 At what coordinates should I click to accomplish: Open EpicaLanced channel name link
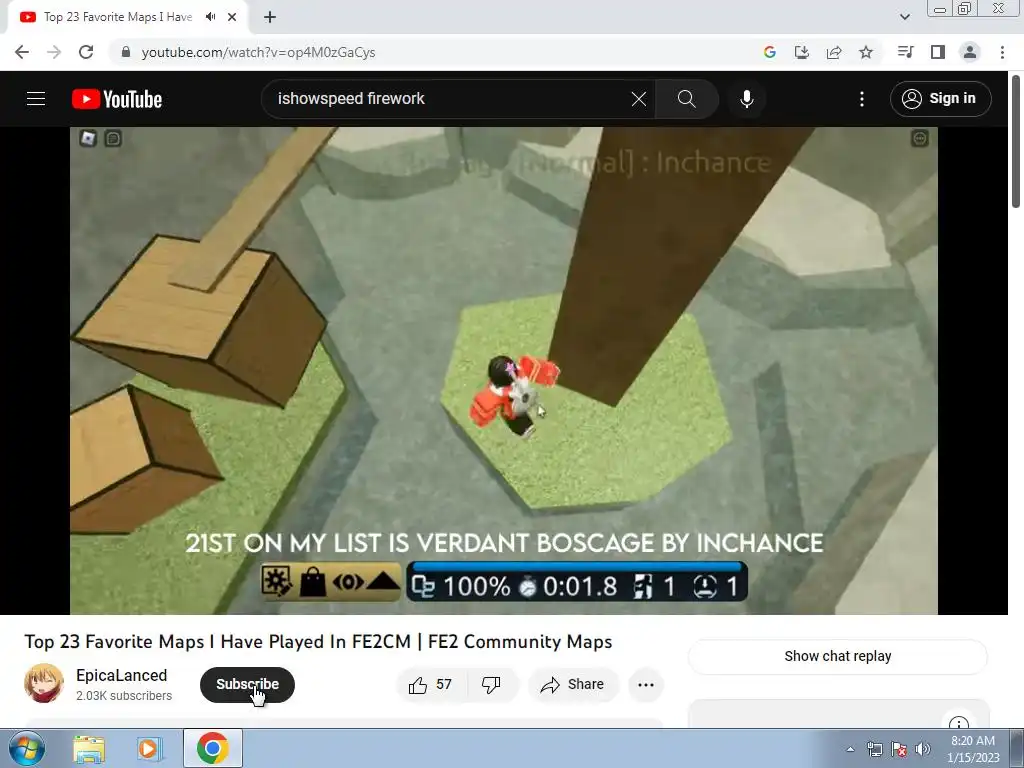[x=121, y=675]
